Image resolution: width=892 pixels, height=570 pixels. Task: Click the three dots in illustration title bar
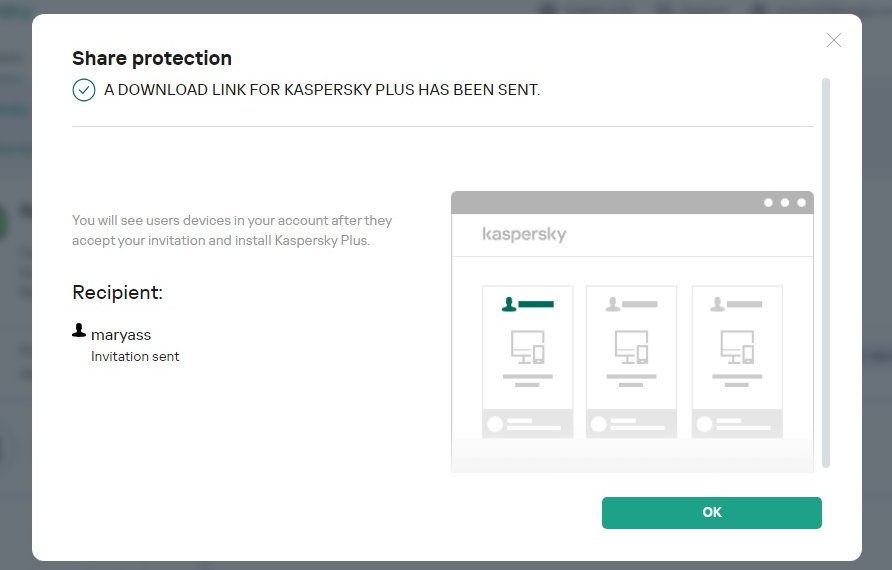785,202
